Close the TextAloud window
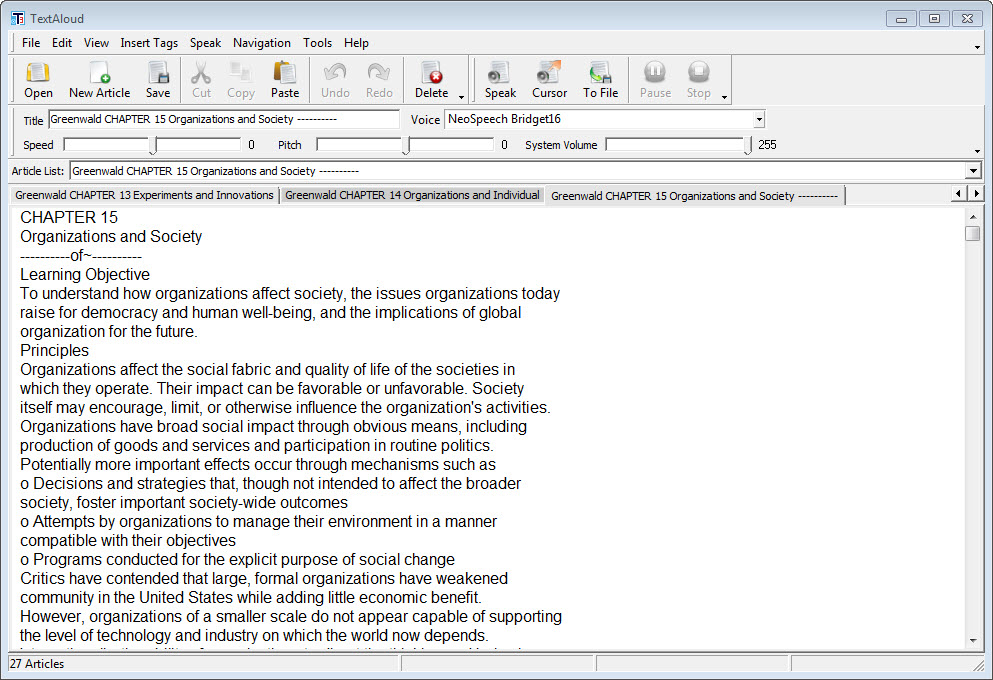Viewport: 993px width, 680px height. point(967,19)
